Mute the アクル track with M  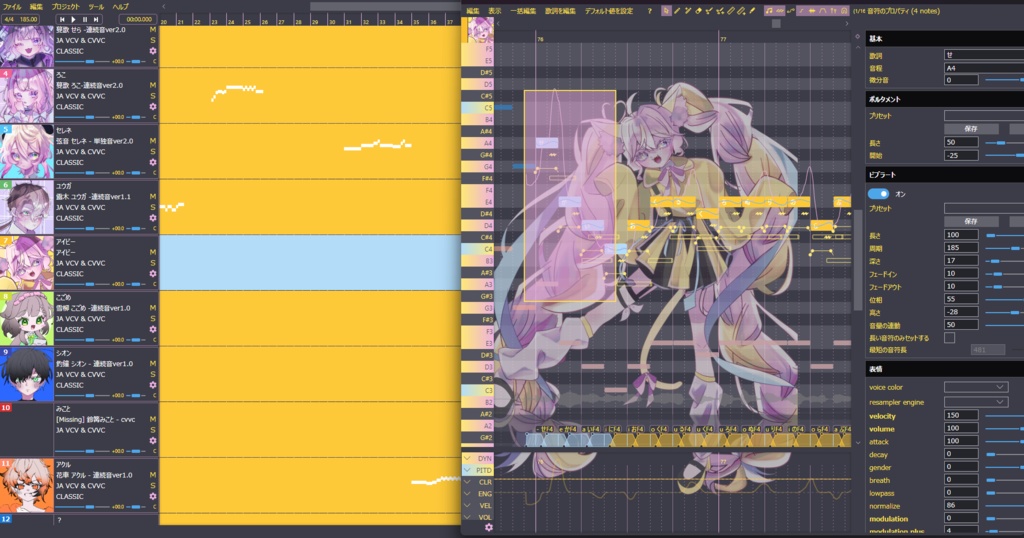pos(153,475)
